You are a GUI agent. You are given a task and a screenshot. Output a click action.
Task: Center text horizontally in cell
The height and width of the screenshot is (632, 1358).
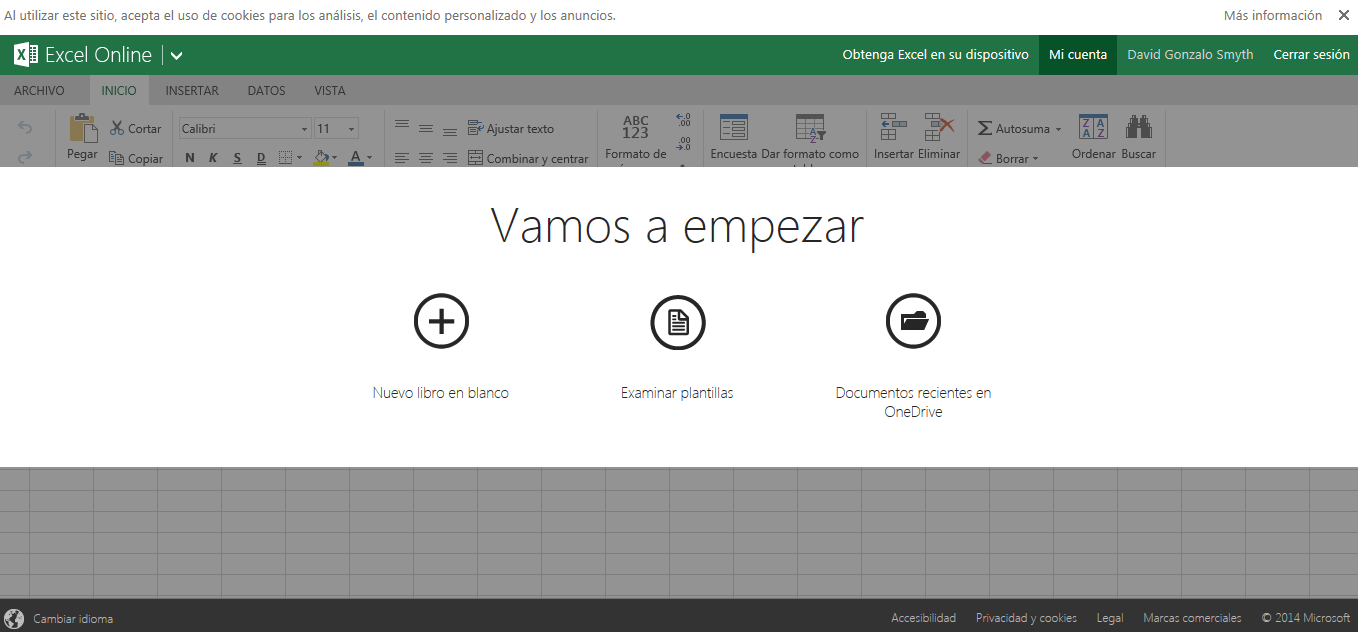[x=426, y=157]
